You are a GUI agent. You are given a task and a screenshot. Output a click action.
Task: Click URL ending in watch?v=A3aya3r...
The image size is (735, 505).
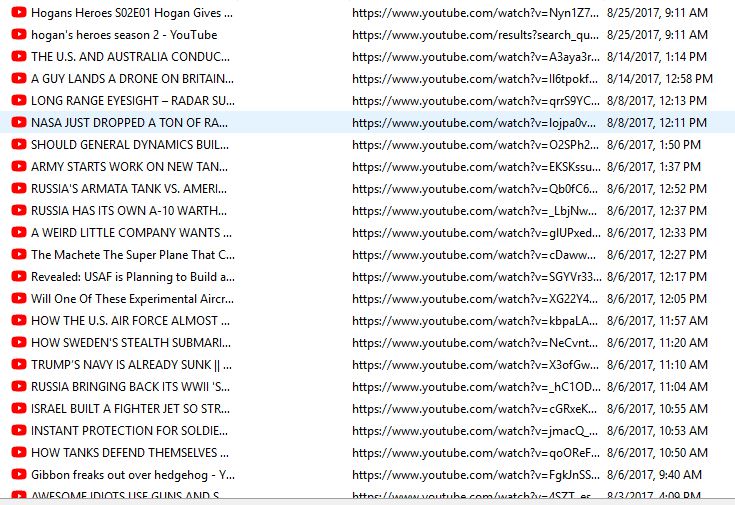pos(476,57)
